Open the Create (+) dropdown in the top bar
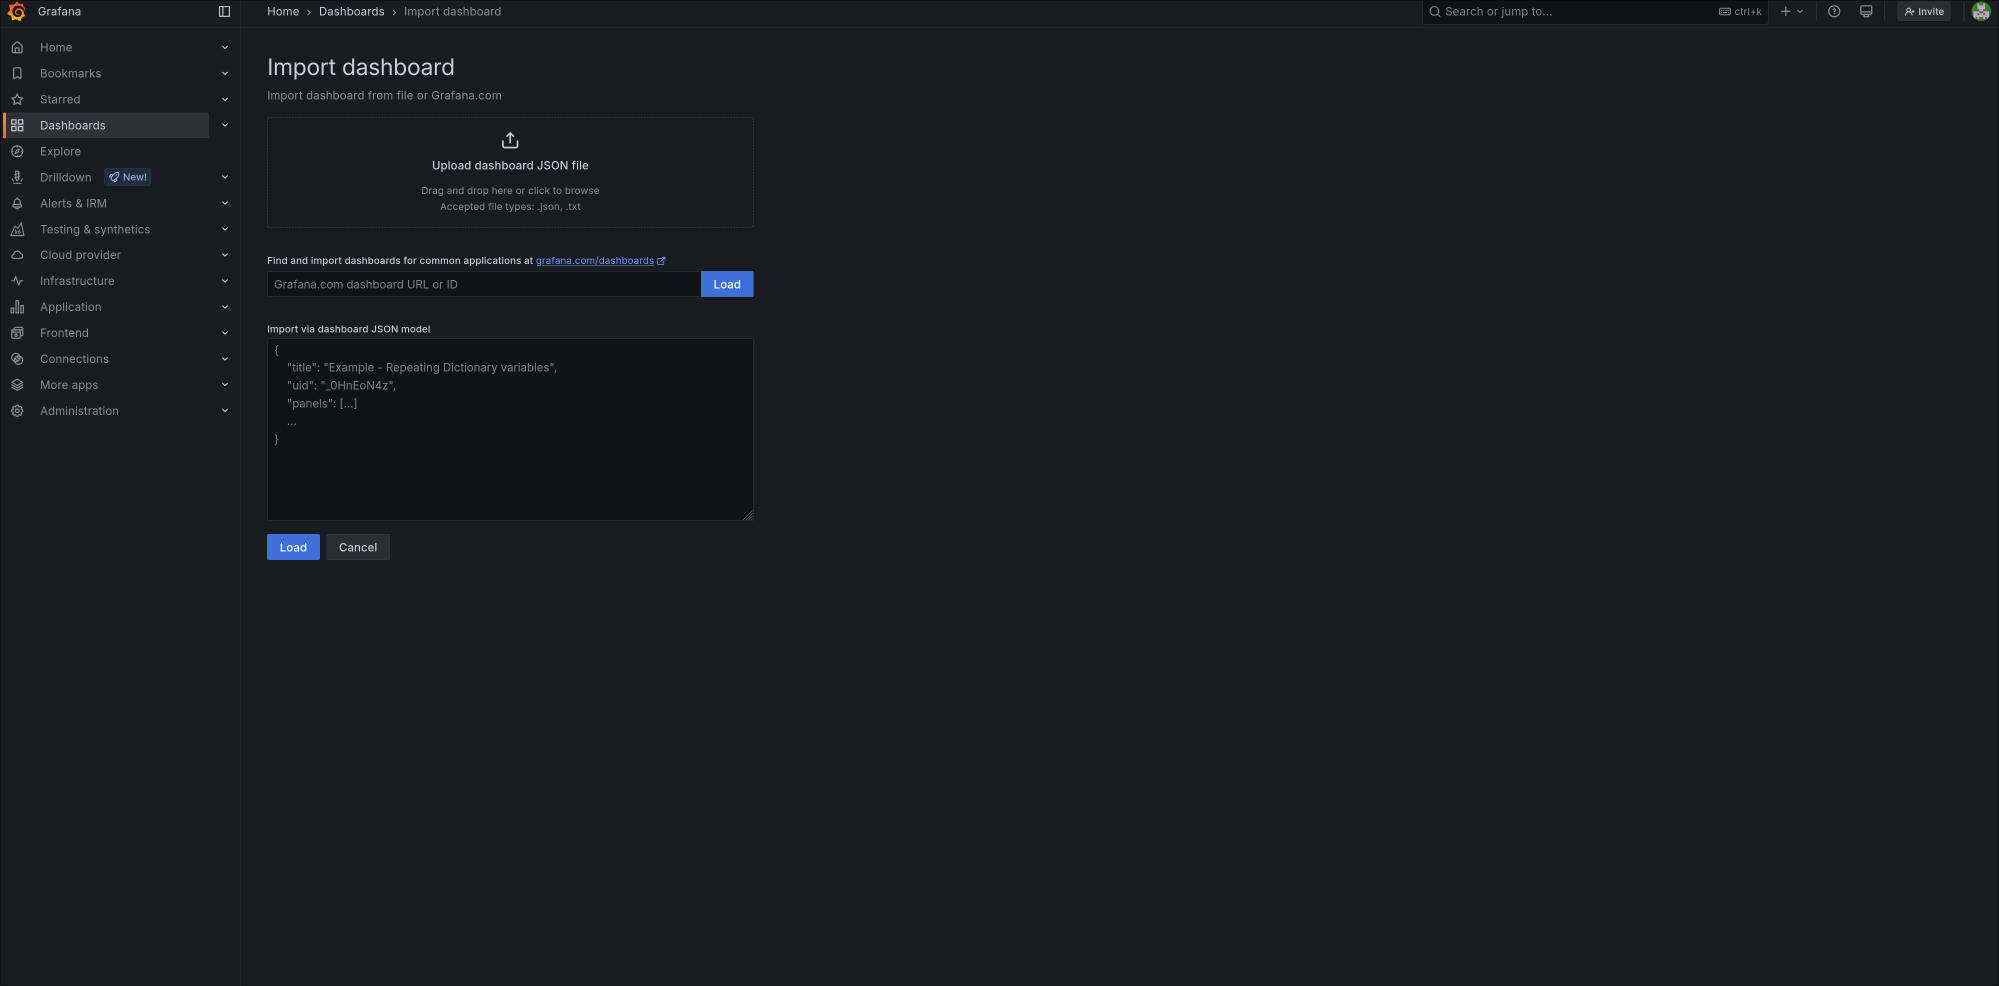The height and width of the screenshot is (986, 1999). coord(1792,11)
